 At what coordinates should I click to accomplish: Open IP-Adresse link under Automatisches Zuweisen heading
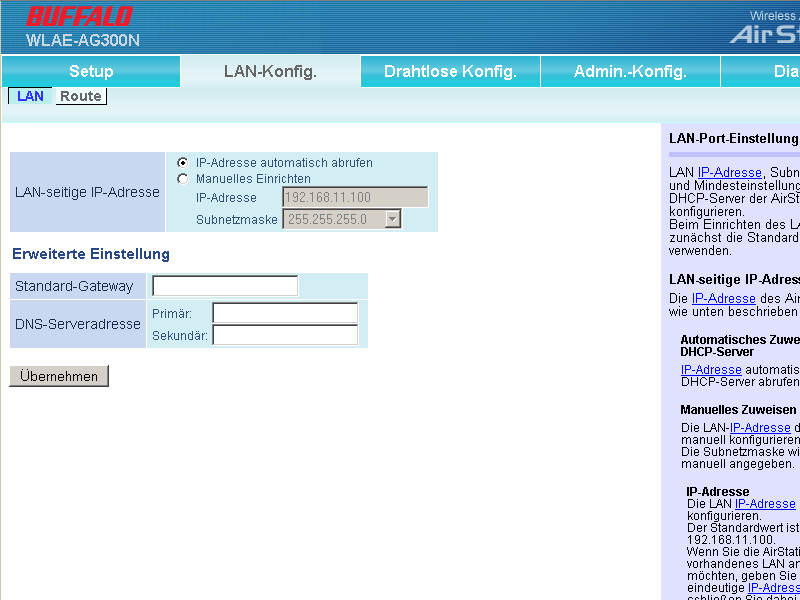click(711, 369)
